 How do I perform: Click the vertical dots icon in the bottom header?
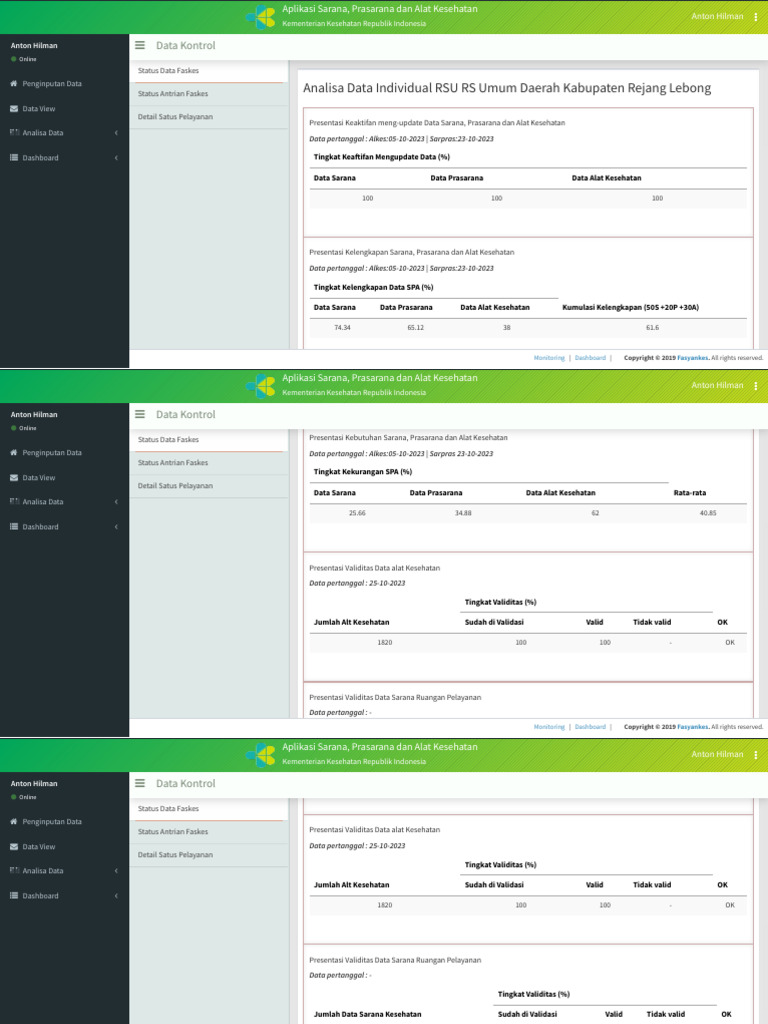point(755,755)
